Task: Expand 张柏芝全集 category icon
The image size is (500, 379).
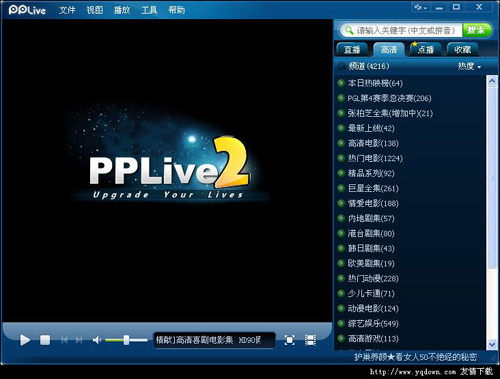Action: [x=341, y=113]
